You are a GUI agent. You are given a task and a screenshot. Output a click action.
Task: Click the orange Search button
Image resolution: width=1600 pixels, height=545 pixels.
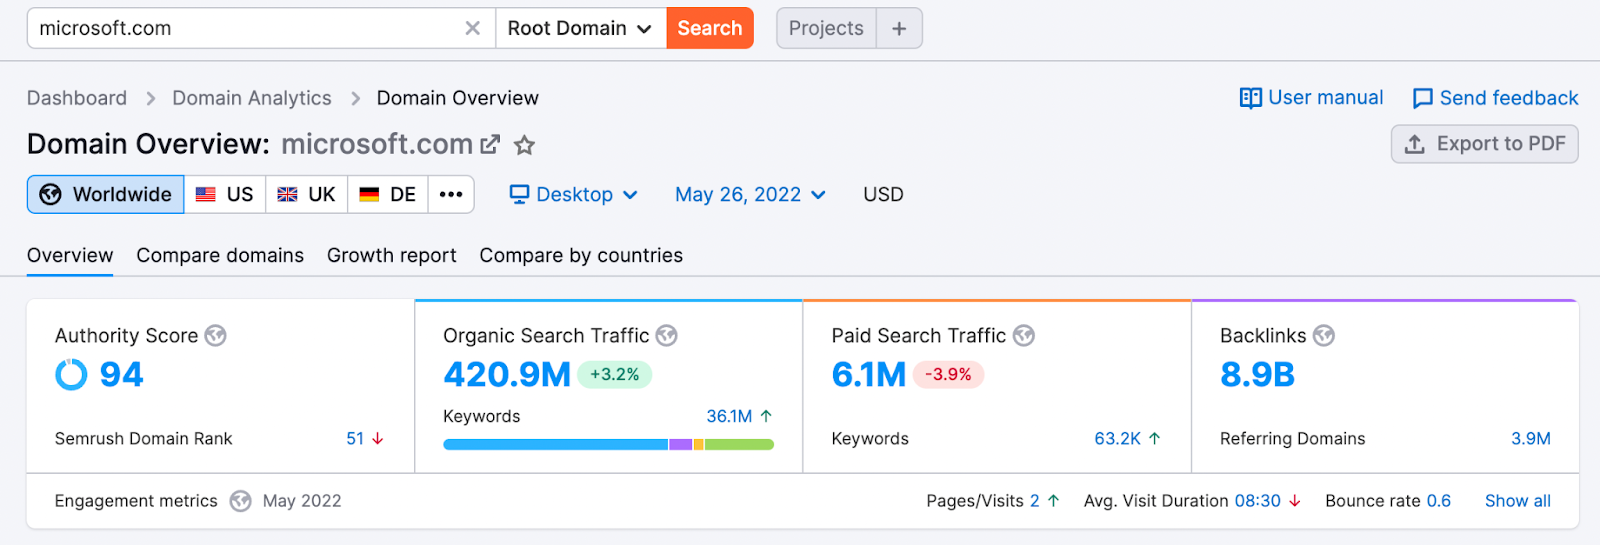click(x=710, y=28)
